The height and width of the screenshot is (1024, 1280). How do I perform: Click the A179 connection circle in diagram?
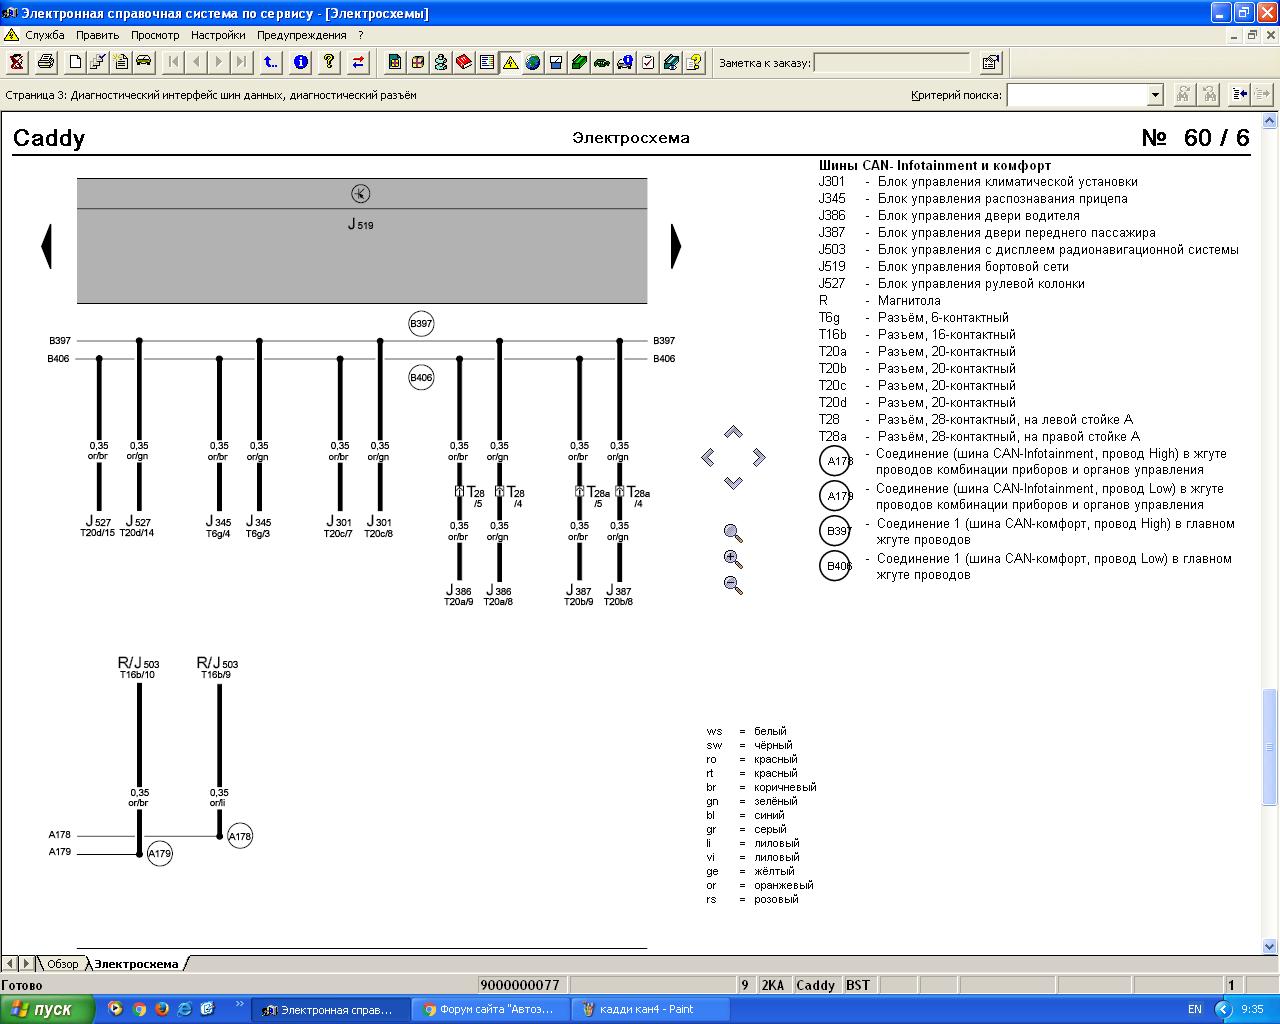coord(159,854)
